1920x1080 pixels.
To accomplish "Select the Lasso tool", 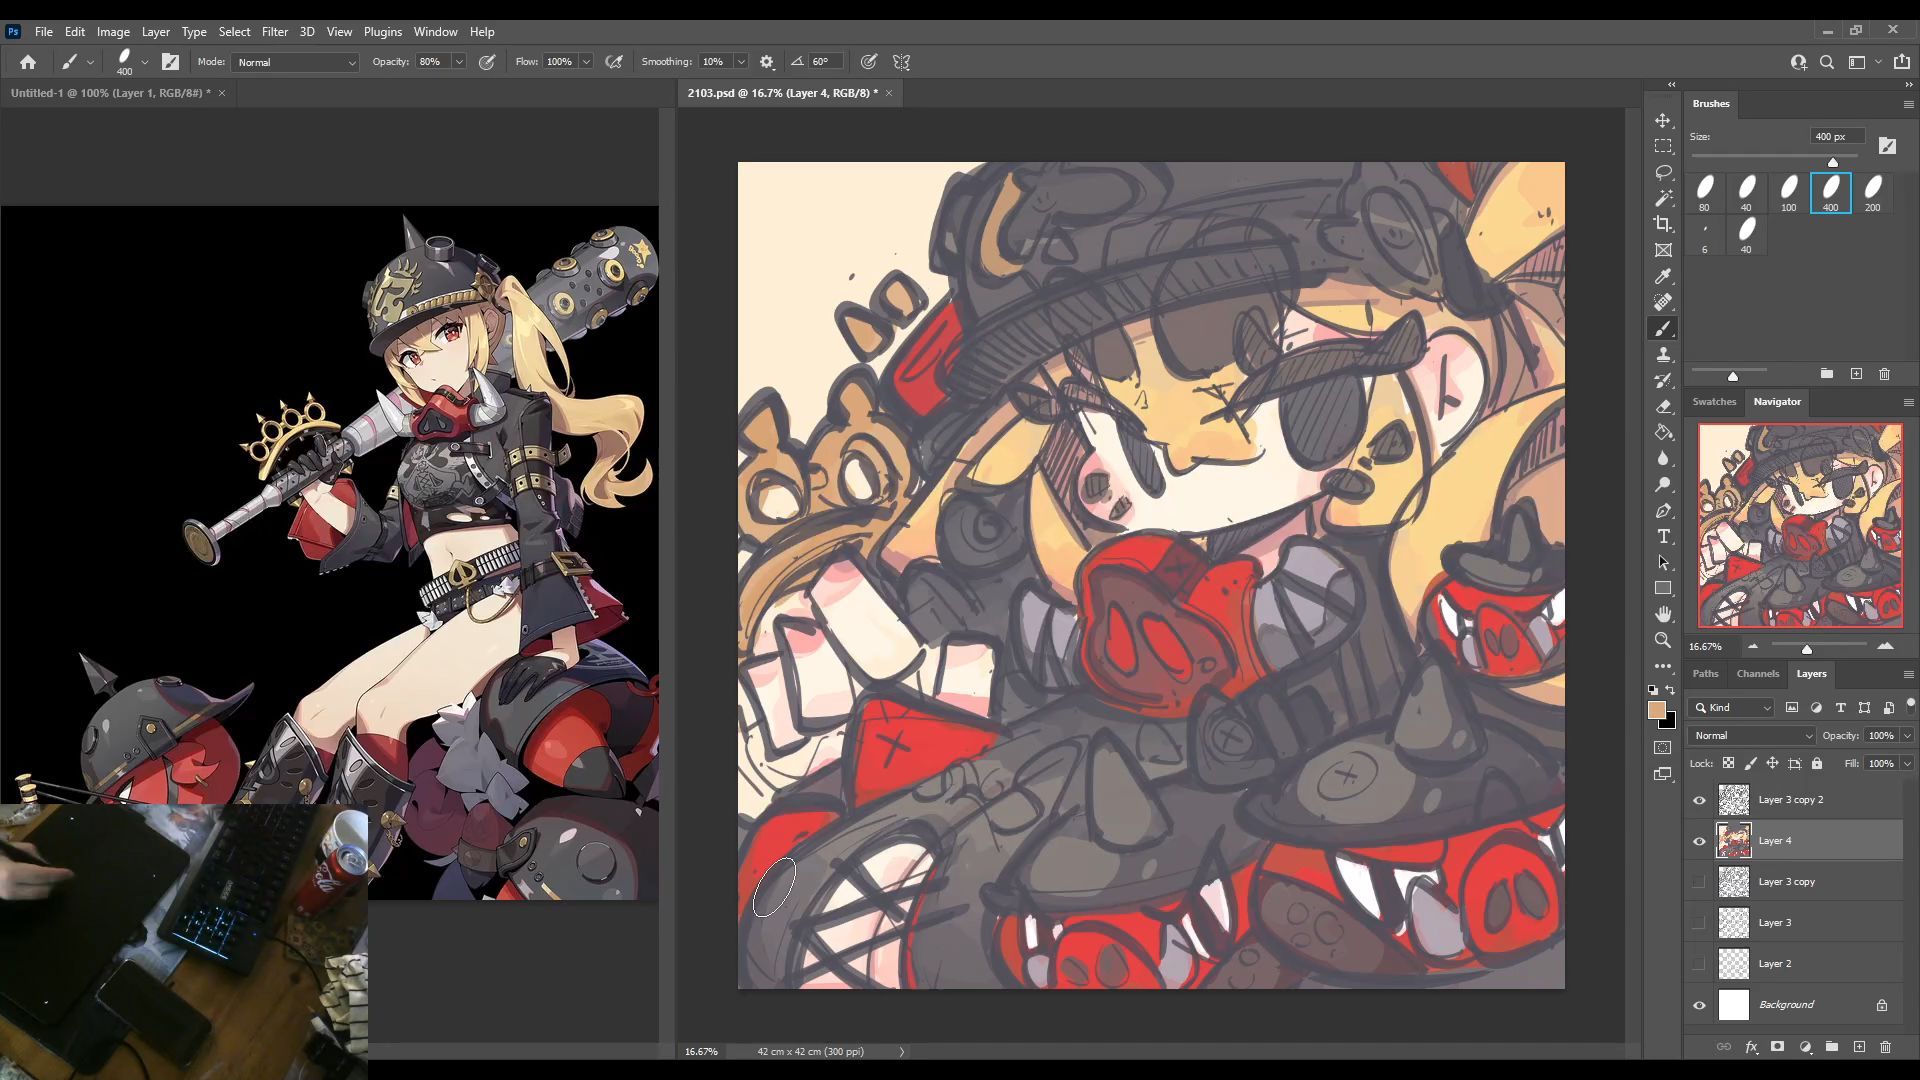I will coord(1663,172).
